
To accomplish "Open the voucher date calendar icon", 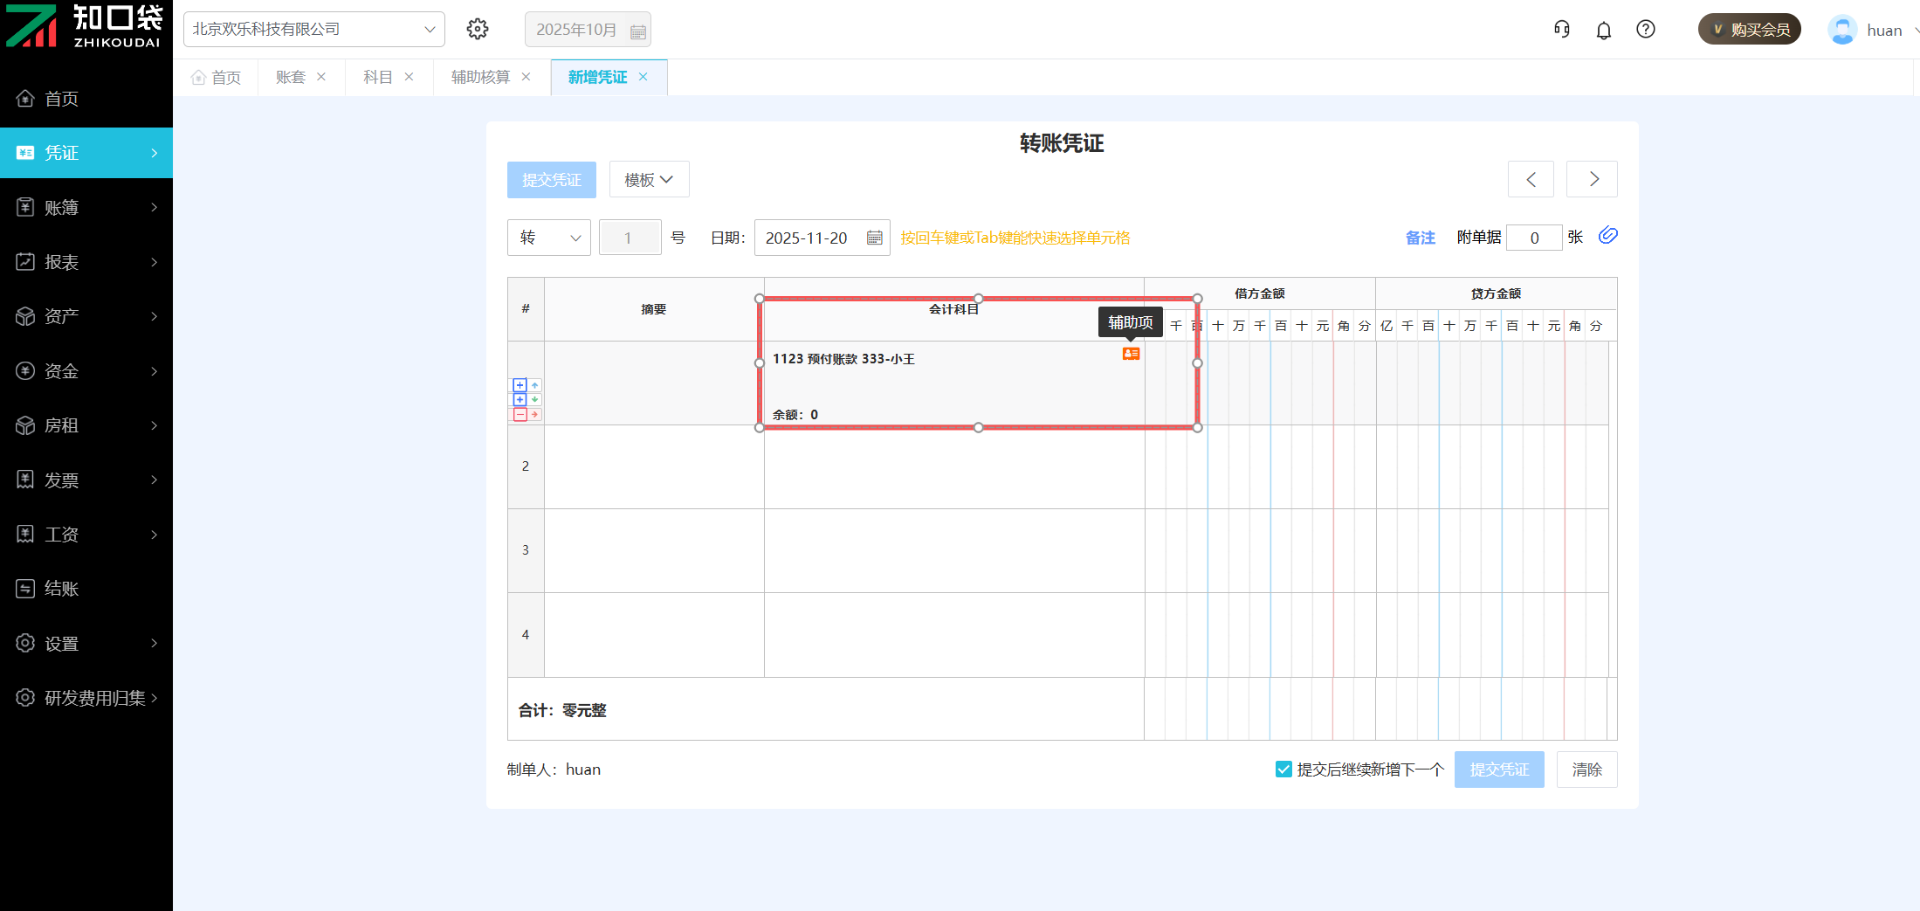I will tap(874, 238).
